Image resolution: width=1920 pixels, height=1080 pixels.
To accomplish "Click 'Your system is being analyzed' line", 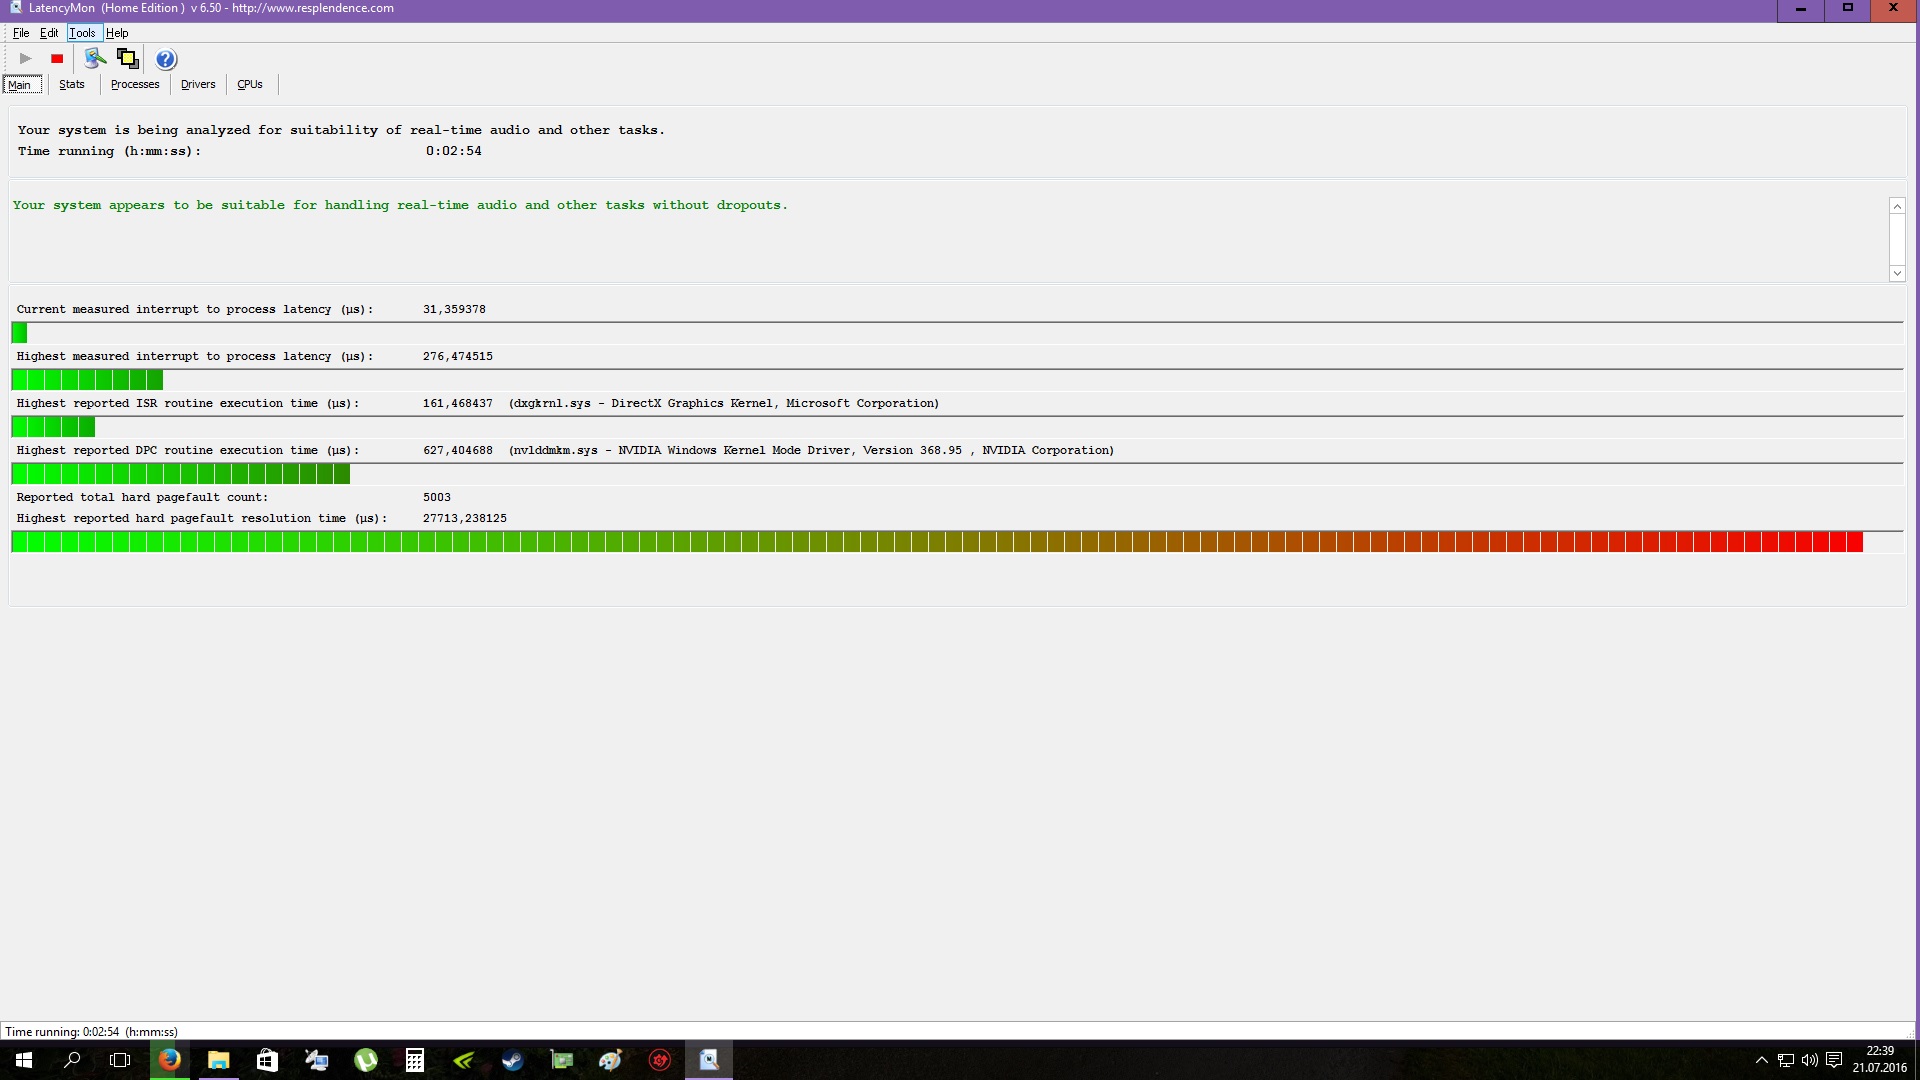I will (x=341, y=130).
